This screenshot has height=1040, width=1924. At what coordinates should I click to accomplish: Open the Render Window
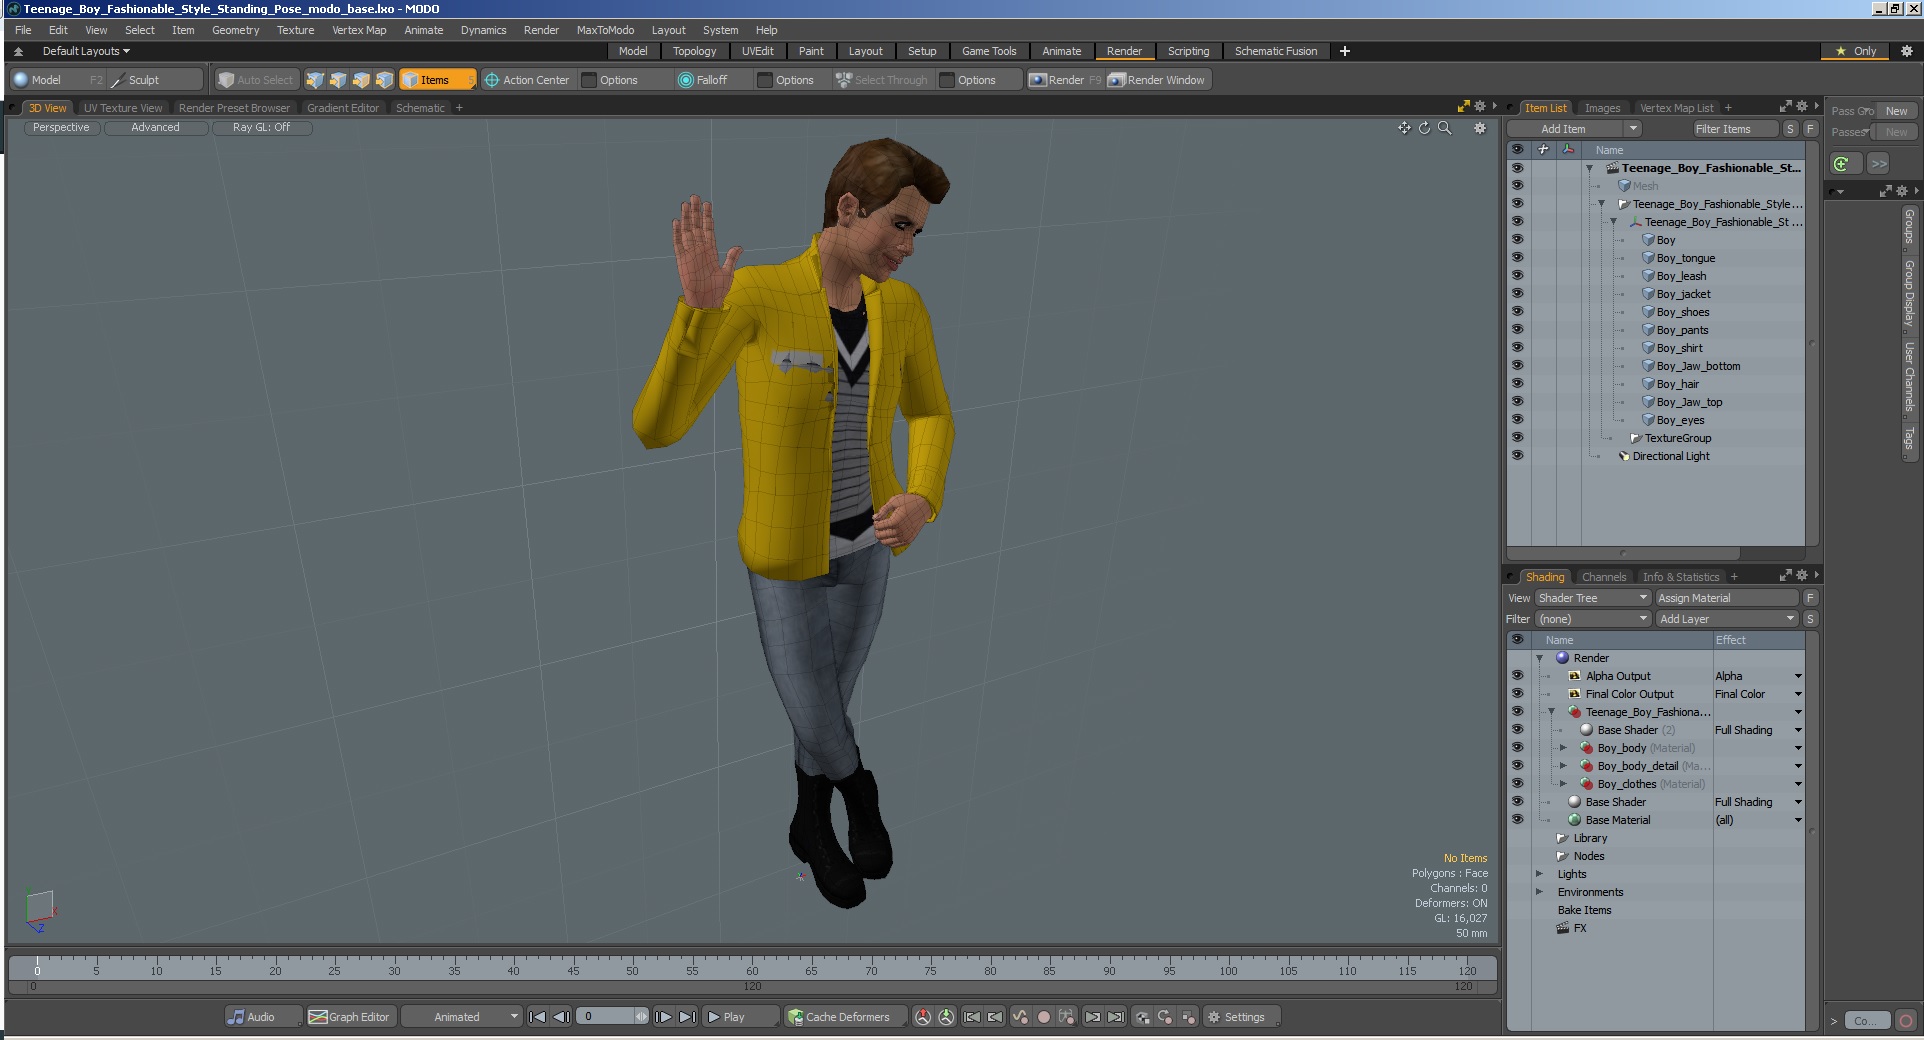click(1158, 80)
